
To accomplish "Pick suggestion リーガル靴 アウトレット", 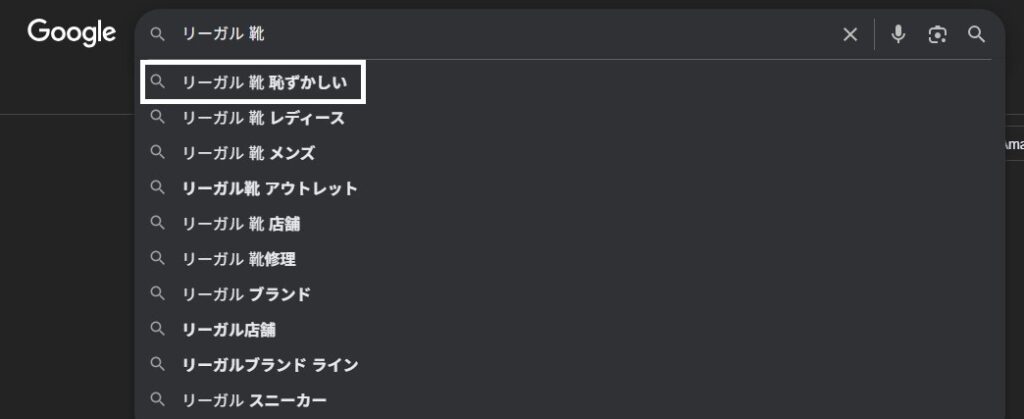I will (x=270, y=188).
